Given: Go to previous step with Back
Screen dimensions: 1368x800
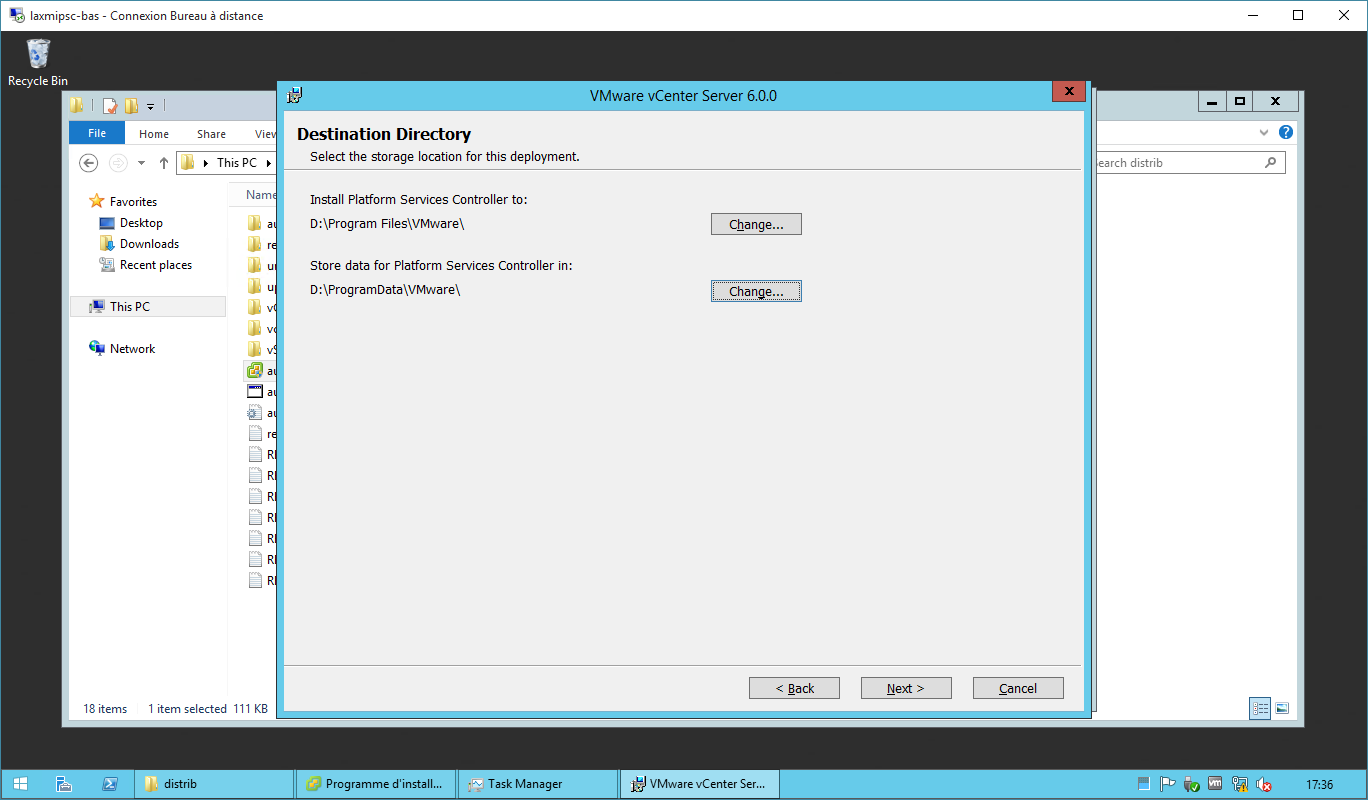Looking at the screenshot, I should [x=794, y=688].
